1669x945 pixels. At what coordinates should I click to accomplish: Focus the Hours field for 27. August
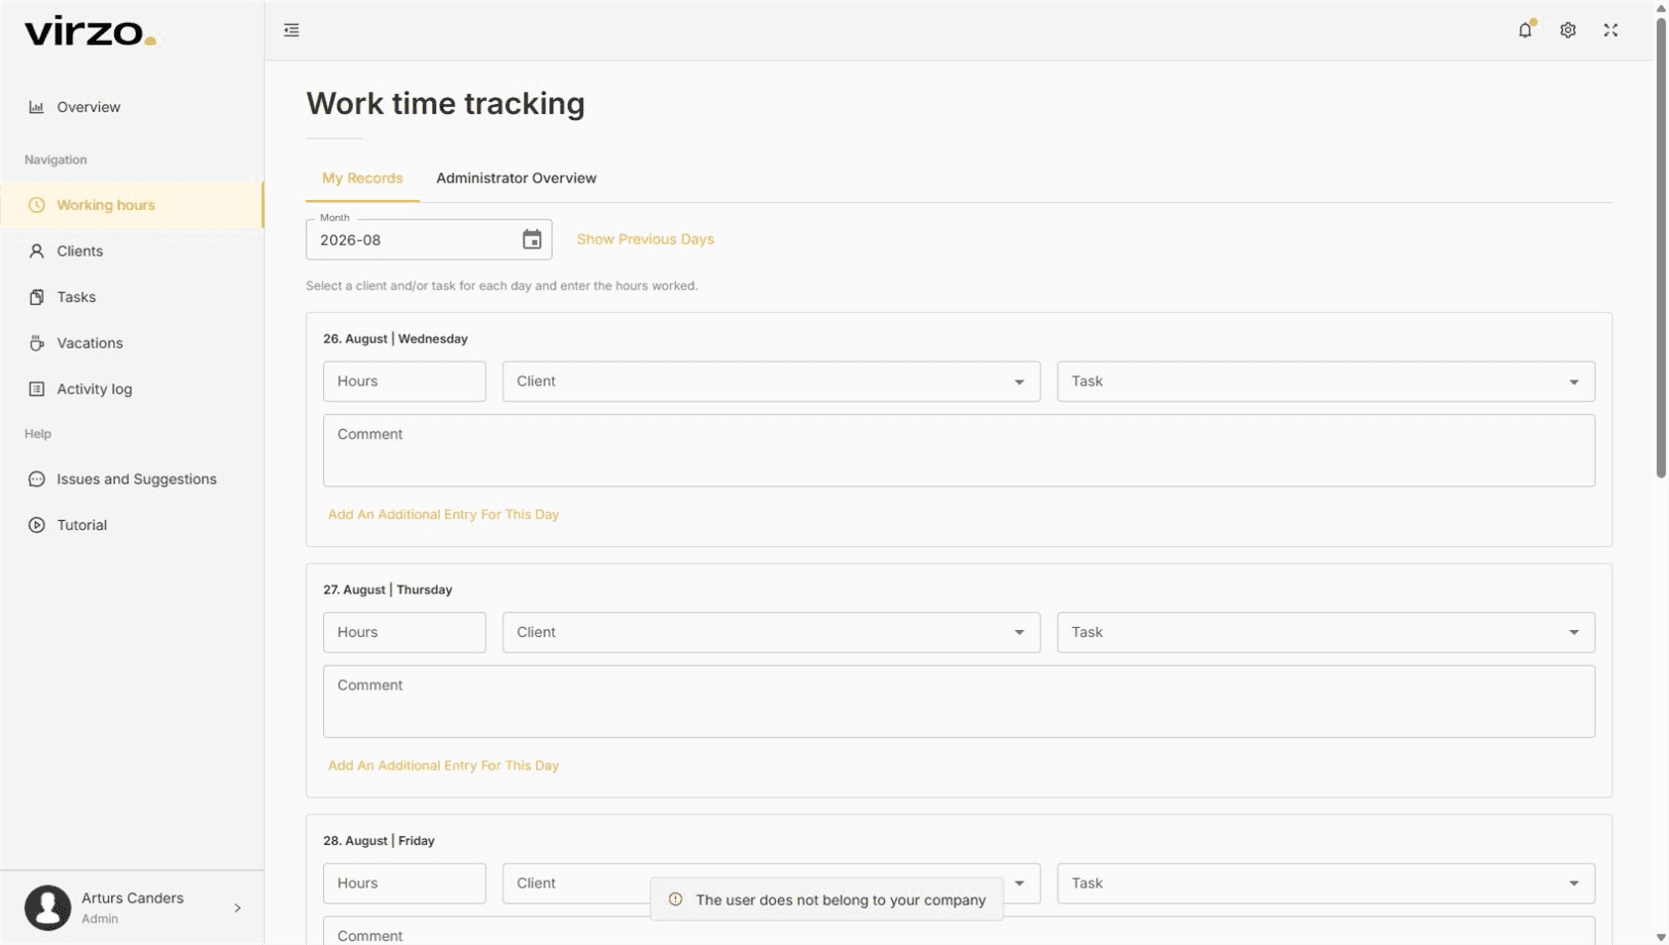pos(404,632)
